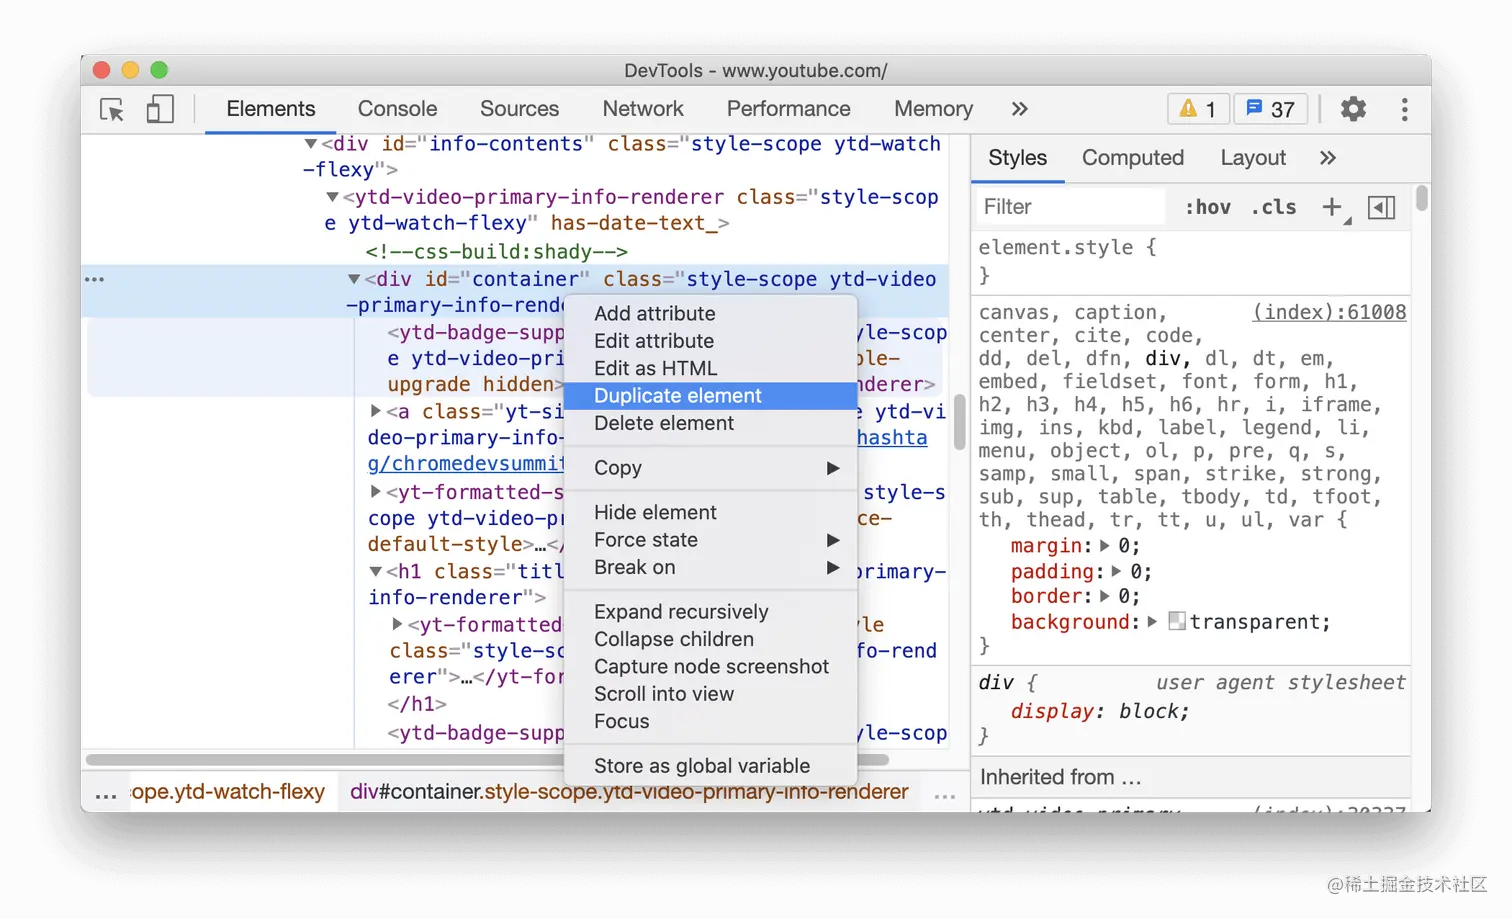Follow the hashta hyperlink in the DOM tree
This screenshot has height=919, width=1512.
coord(892,437)
